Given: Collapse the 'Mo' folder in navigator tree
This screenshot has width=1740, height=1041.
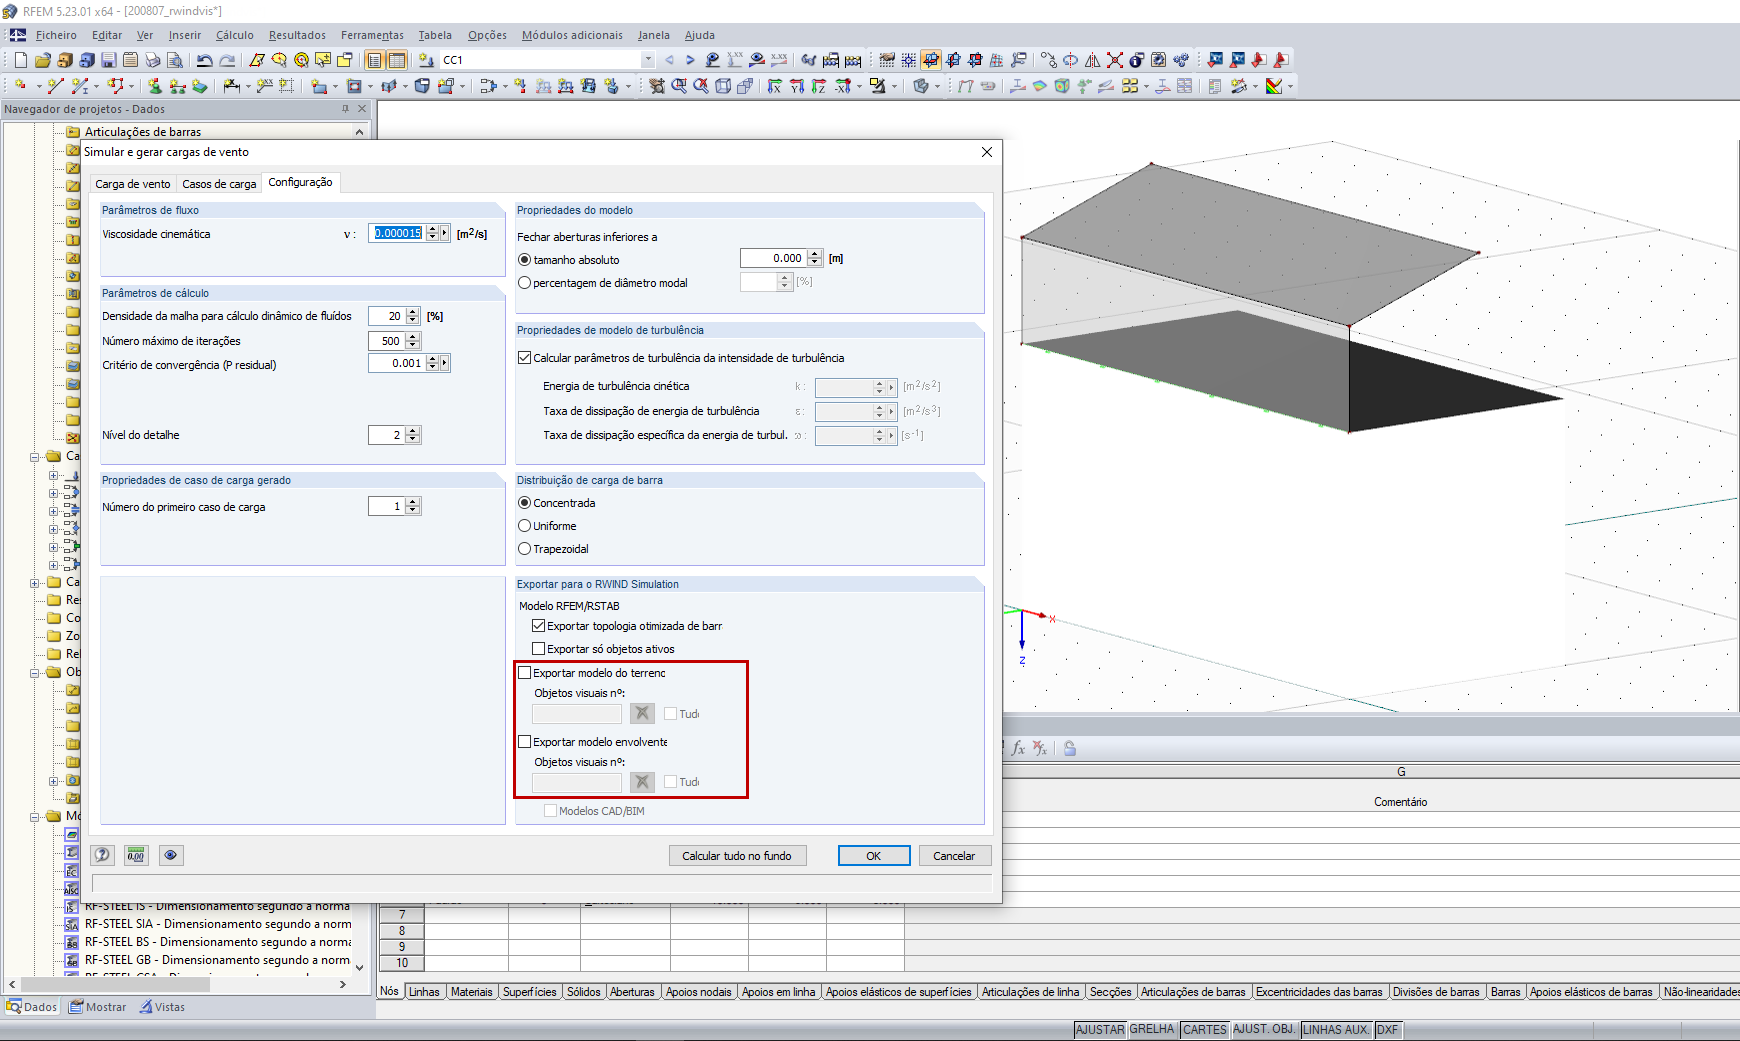Looking at the screenshot, I should pos(34,816).
